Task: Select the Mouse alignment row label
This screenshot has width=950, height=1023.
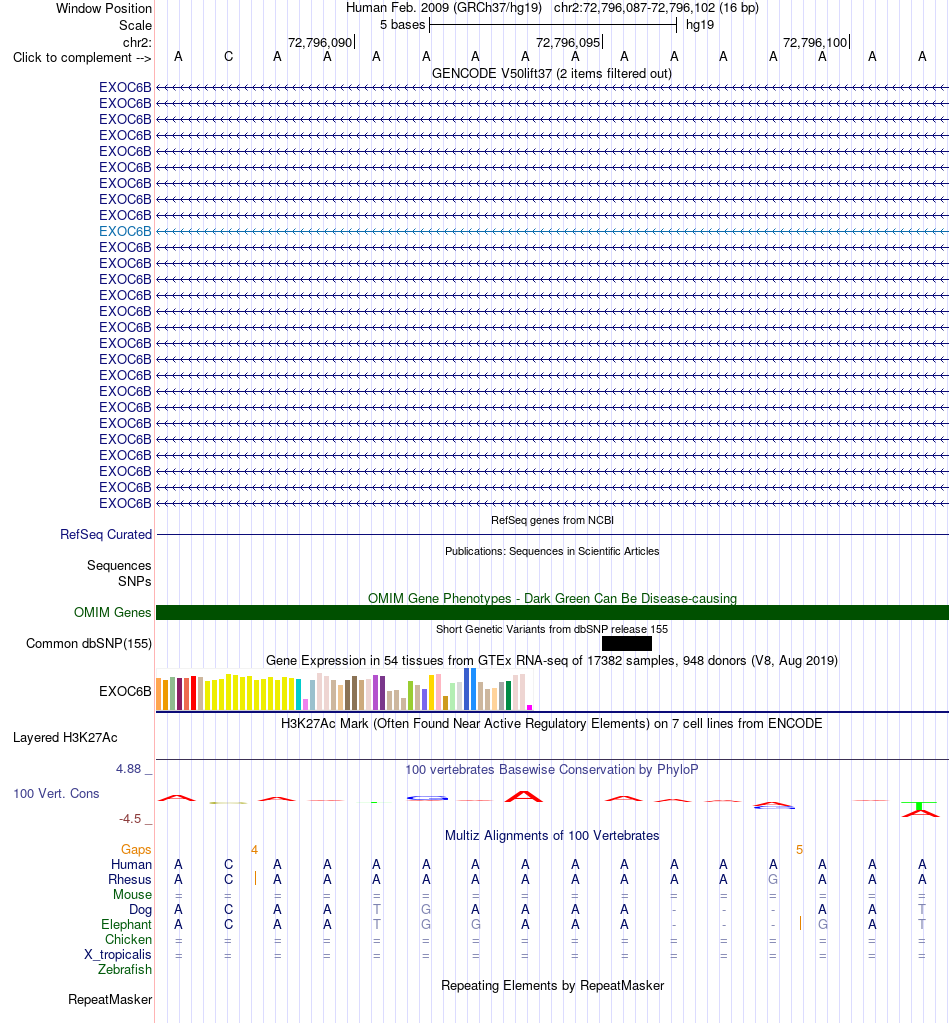Action: [x=132, y=894]
